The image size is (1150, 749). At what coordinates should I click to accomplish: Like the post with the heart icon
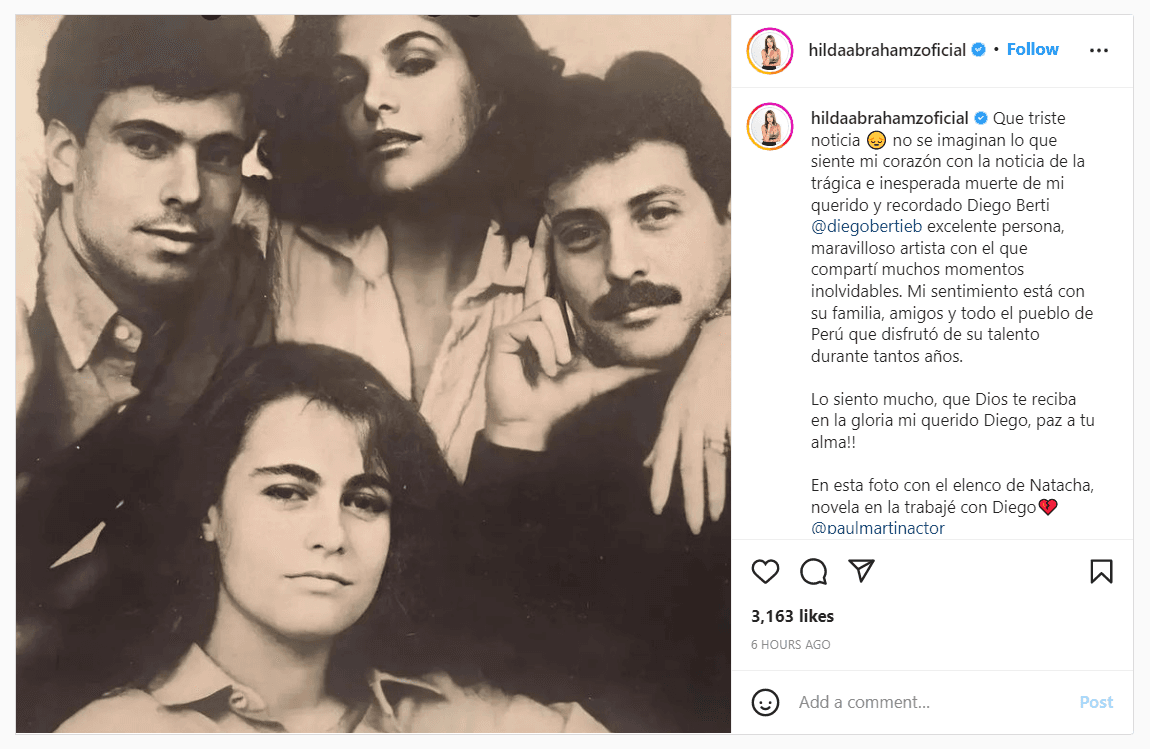[765, 571]
